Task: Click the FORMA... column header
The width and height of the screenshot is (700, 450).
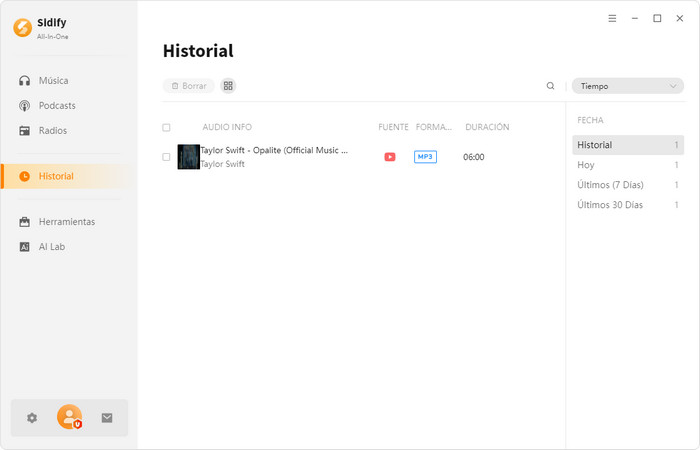Action: coord(433,127)
